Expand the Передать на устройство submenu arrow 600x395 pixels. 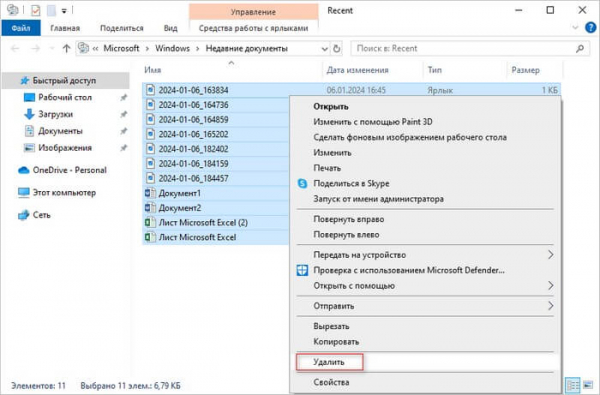pos(550,255)
